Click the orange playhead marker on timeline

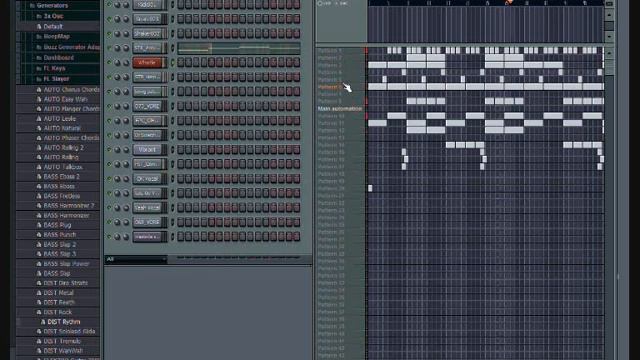(x=509, y=2)
